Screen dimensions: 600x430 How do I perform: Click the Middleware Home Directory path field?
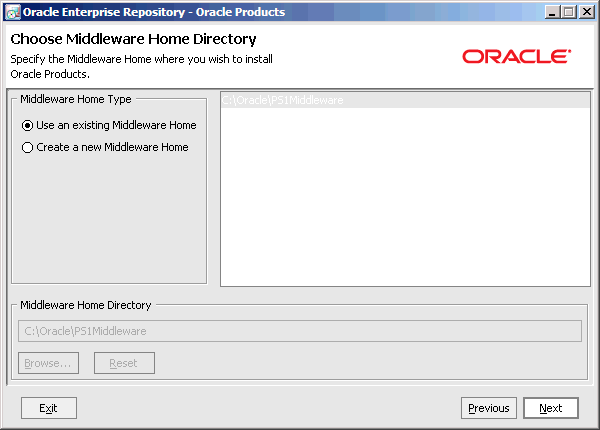point(300,331)
